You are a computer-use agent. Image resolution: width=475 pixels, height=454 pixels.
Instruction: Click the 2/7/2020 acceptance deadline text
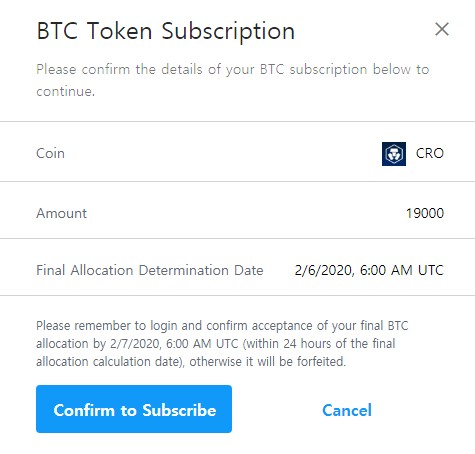174,344
